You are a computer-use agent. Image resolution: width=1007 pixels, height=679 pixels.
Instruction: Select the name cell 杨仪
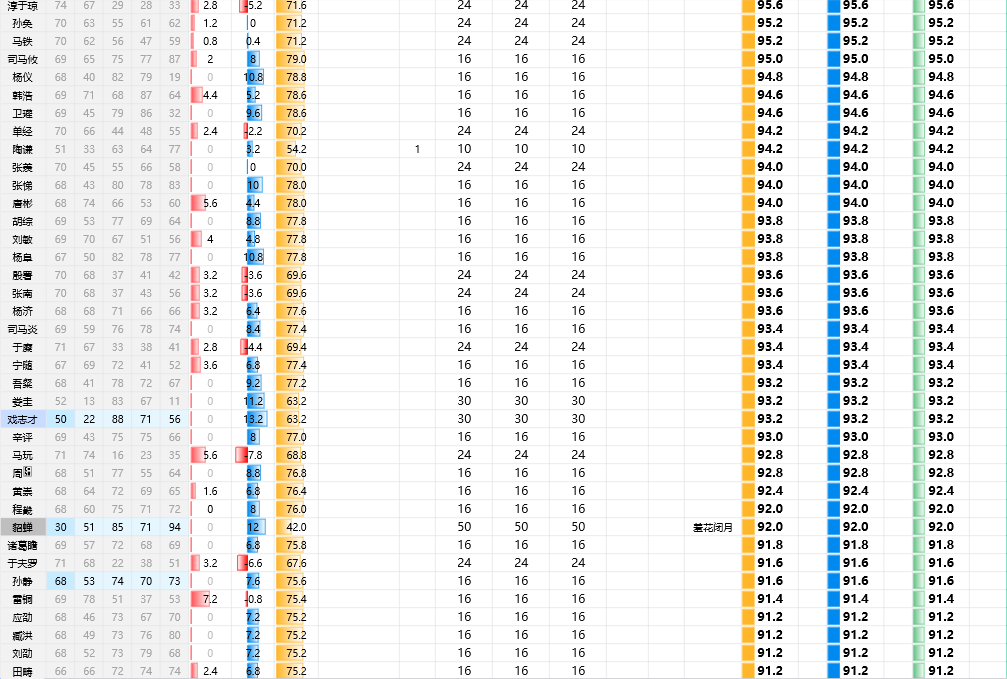(x=22, y=78)
